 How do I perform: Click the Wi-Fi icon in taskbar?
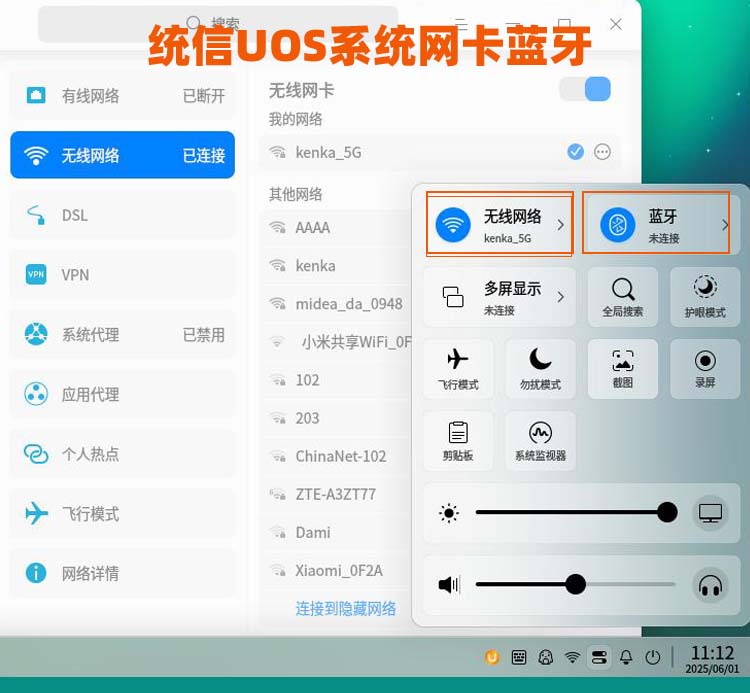pyautogui.click(x=572, y=657)
